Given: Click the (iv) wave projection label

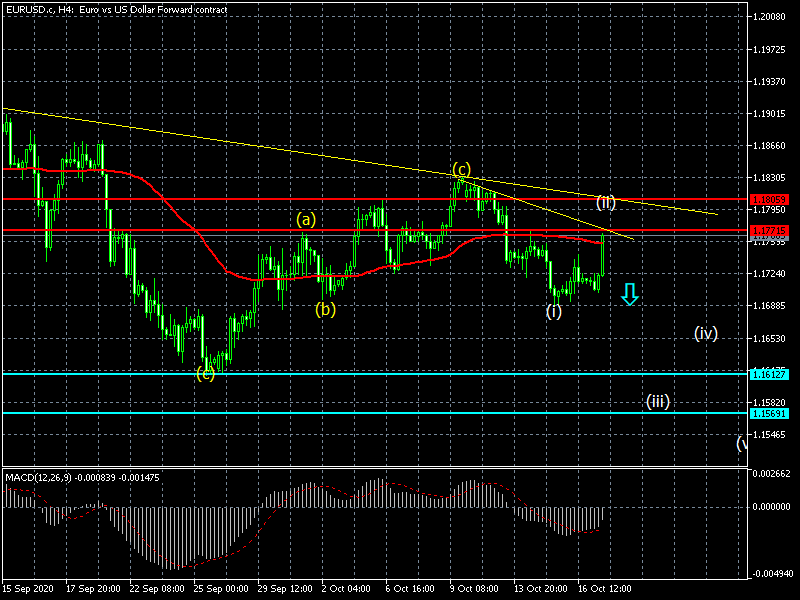Looking at the screenshot, I should coord(706,333).
